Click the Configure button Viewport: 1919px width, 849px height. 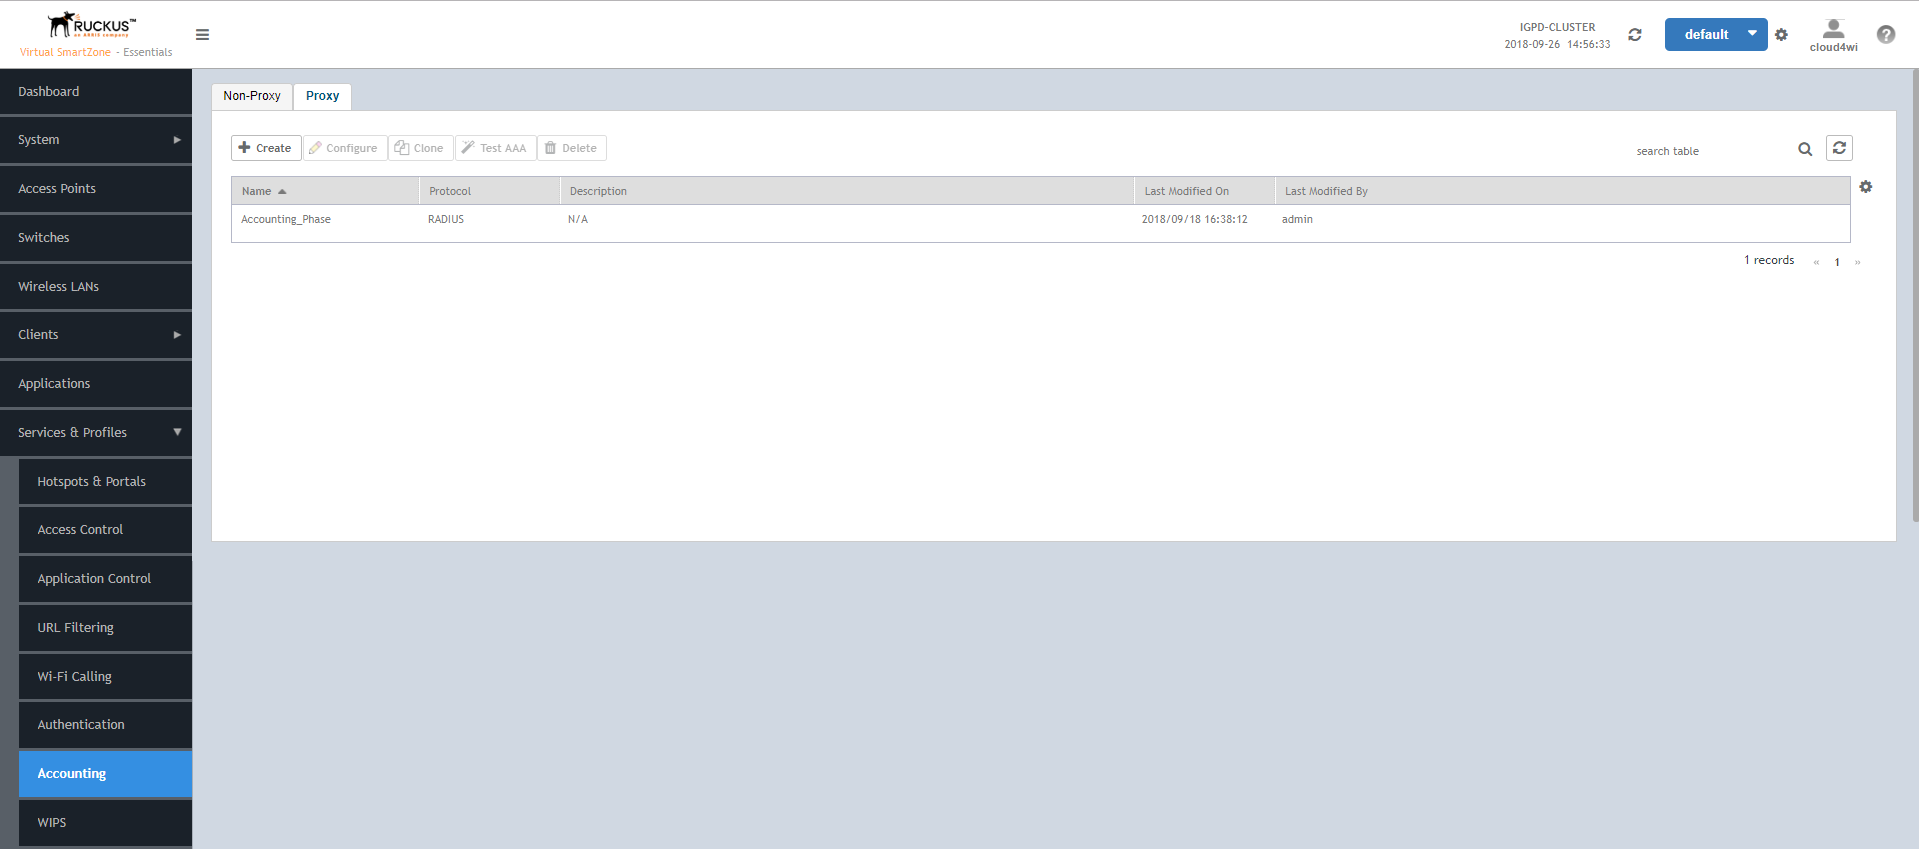[x=344, y=148]
